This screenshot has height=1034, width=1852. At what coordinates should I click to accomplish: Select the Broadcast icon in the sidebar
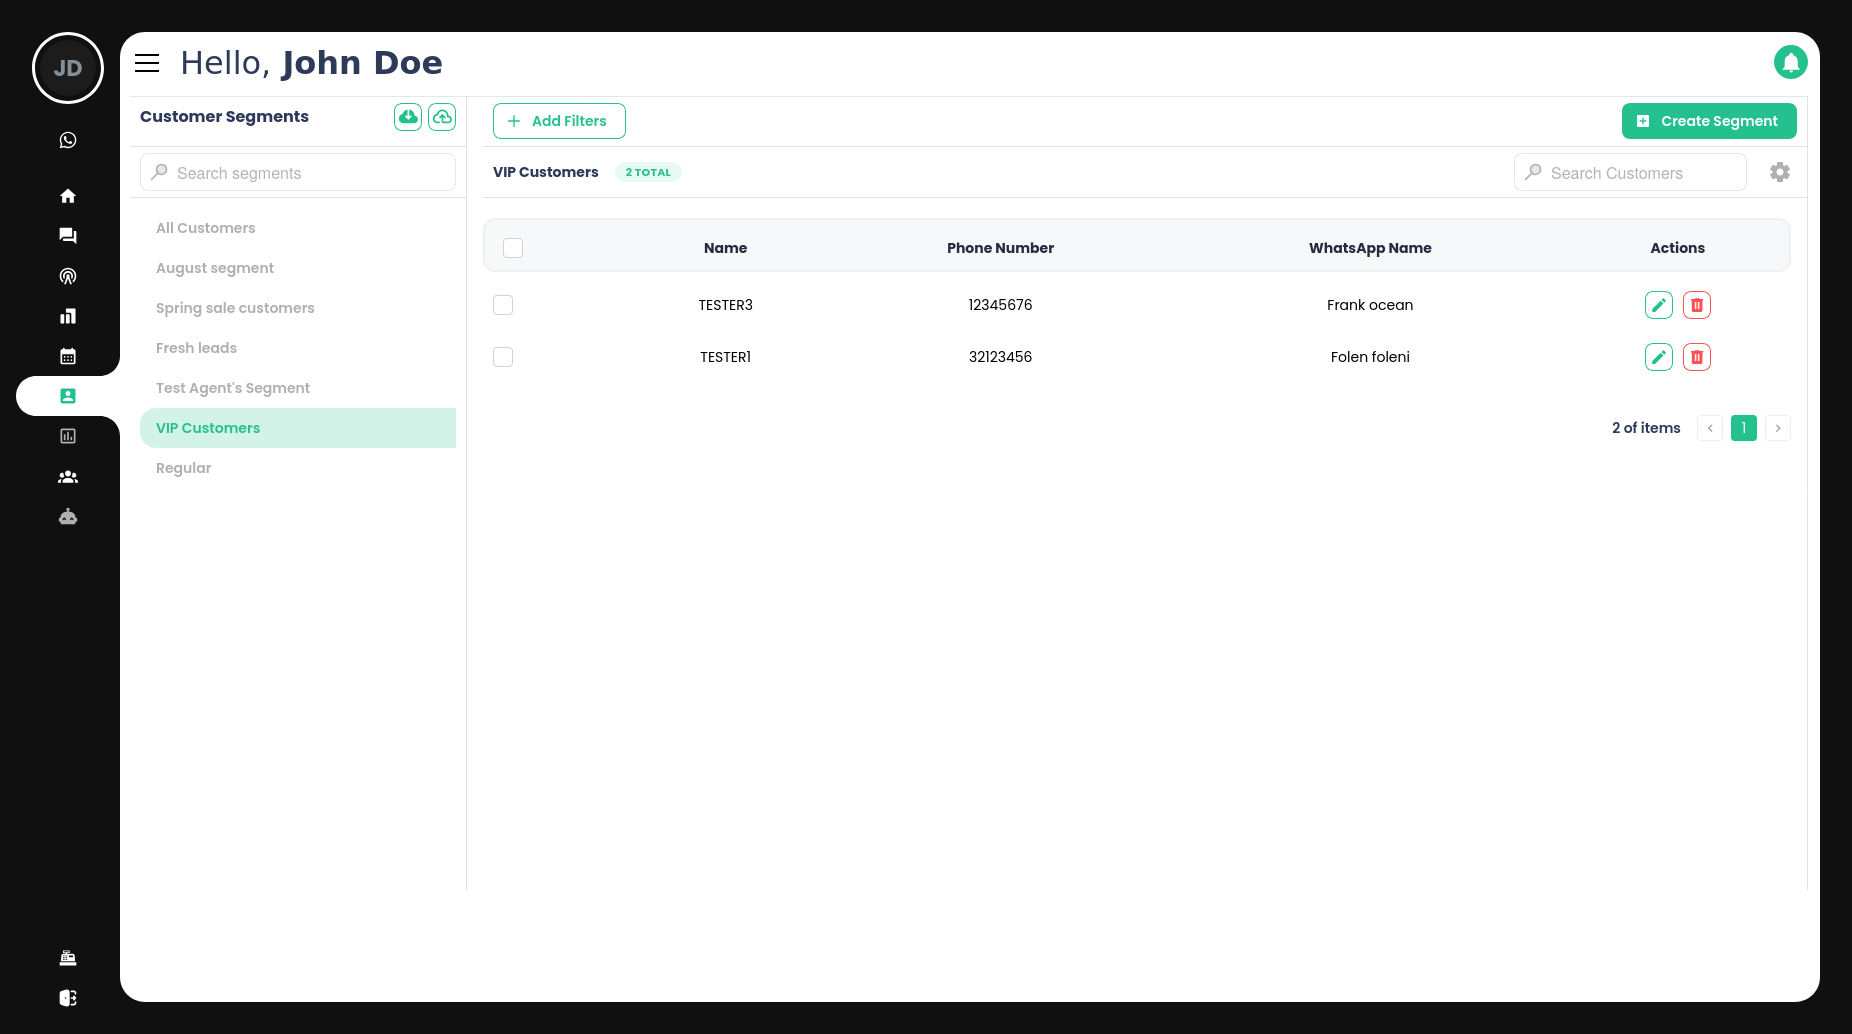[x=67, y=276]
